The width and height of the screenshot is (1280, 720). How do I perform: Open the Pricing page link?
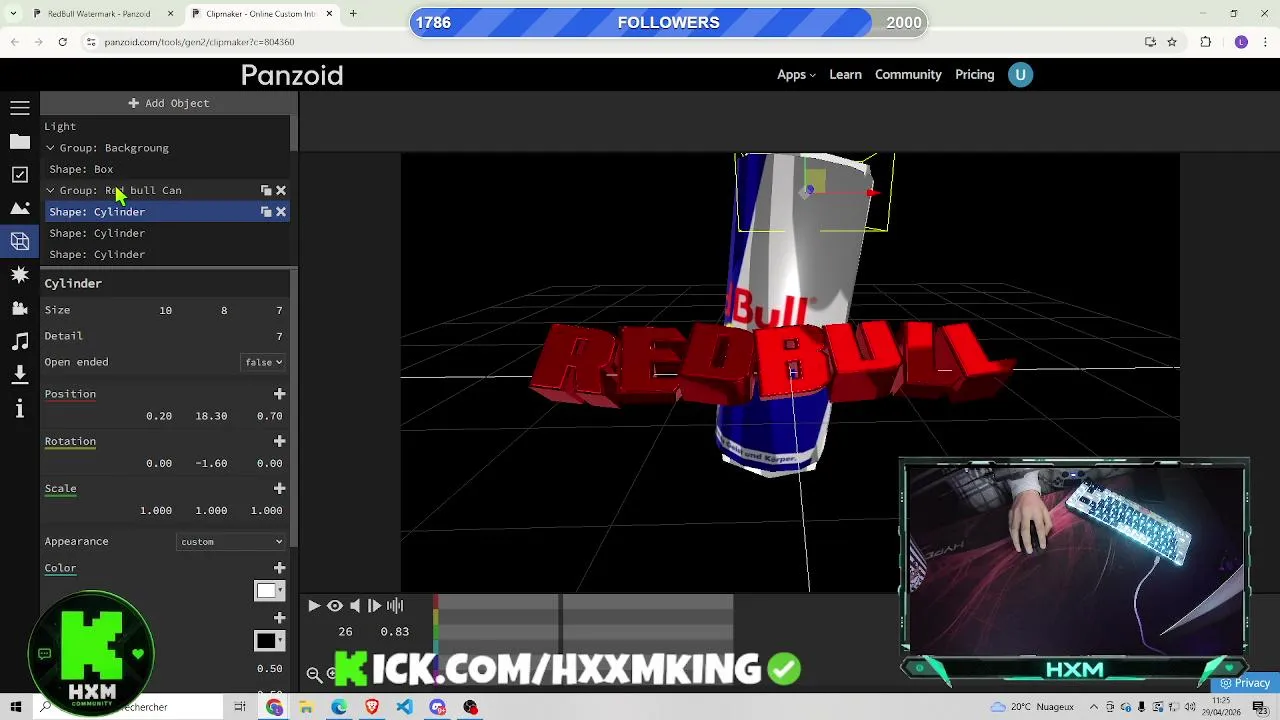(x=974, y=75)
